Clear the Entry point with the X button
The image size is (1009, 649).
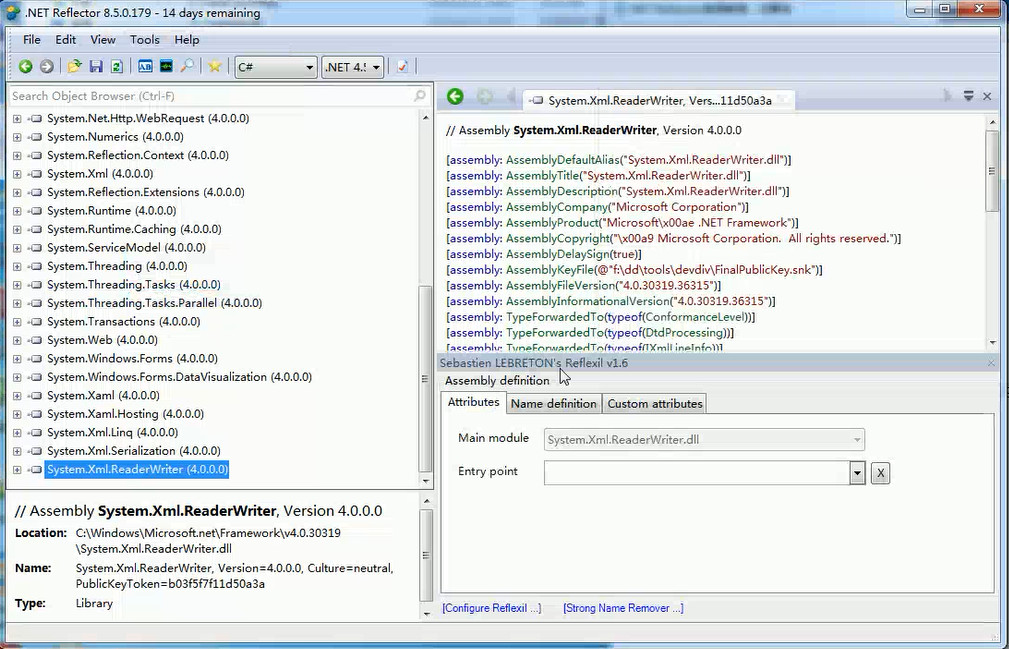pos(879,472)
